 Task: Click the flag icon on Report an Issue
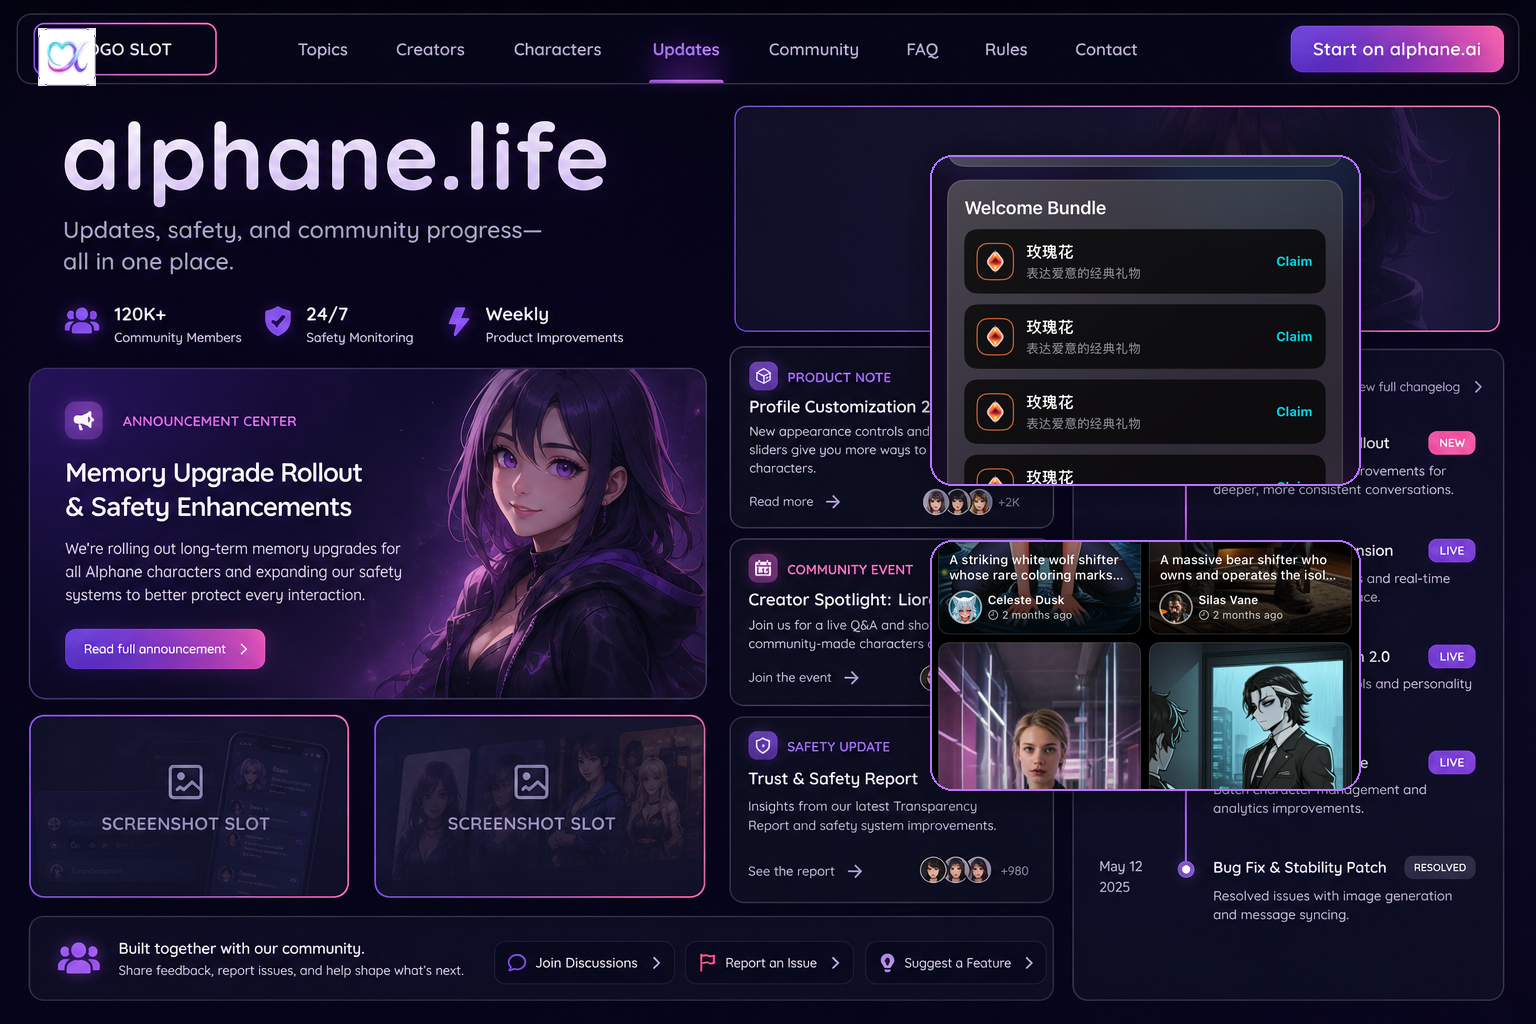[707, 962]
